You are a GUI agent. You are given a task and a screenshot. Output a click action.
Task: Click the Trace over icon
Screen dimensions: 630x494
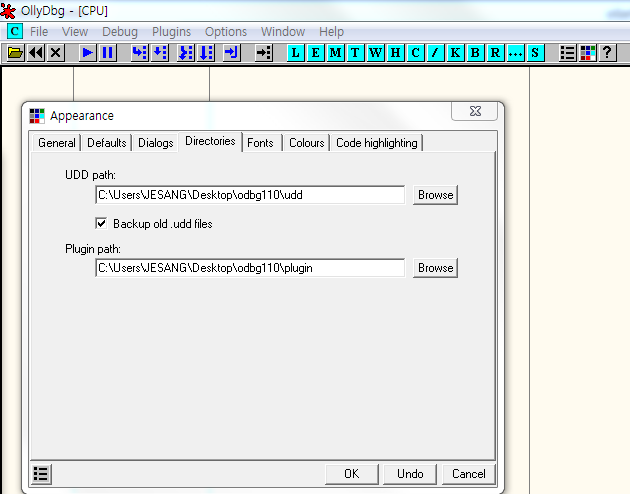pos(206,53)
